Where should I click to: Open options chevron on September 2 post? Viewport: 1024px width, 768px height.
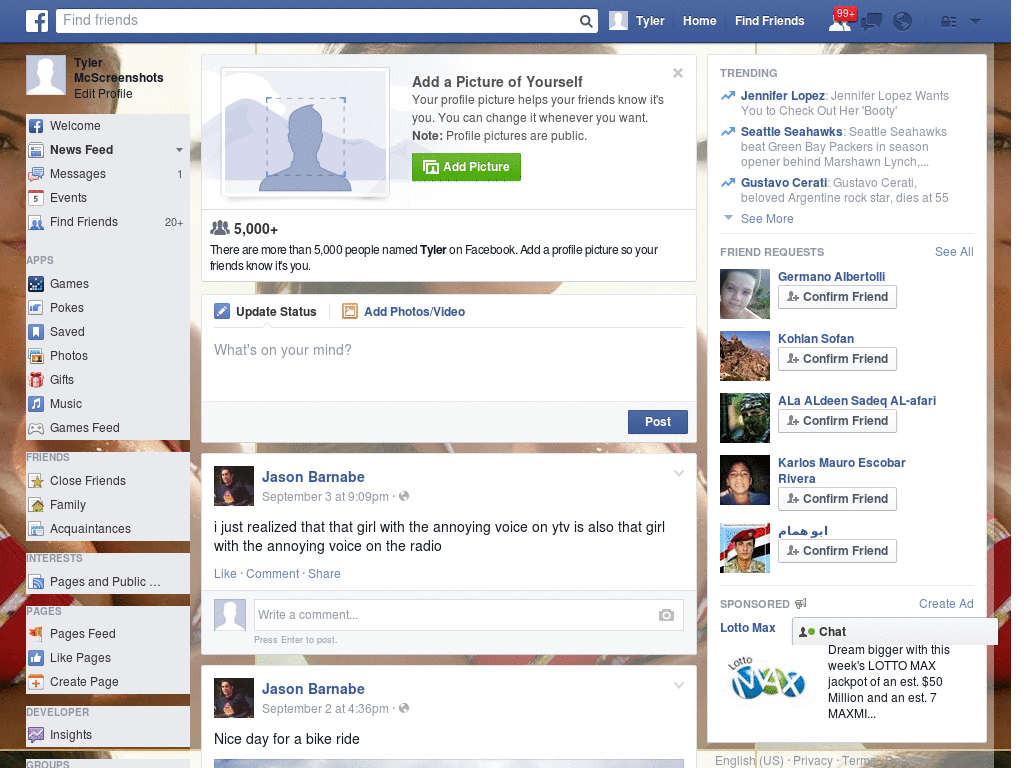(x=679, y=685)
